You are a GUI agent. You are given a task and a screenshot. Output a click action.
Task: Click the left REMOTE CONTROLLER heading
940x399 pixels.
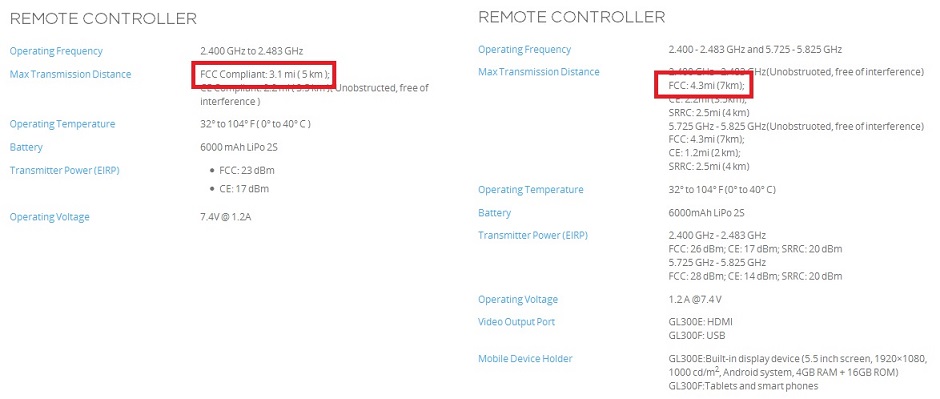tap(103, 19)
